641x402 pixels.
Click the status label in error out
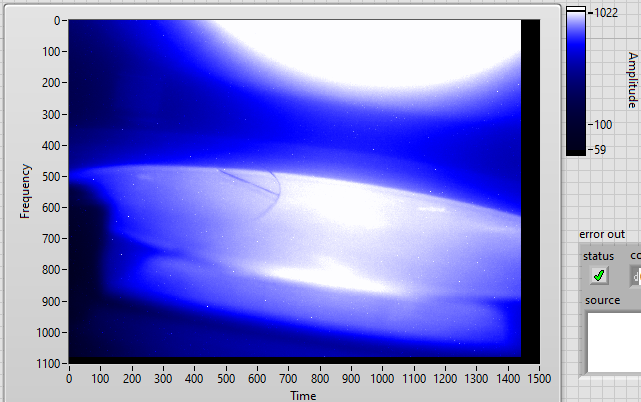[x=598, y=256]
